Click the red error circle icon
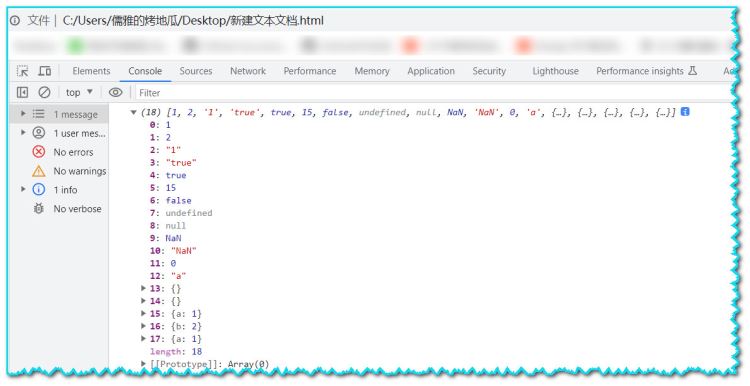 coord(39,152)
